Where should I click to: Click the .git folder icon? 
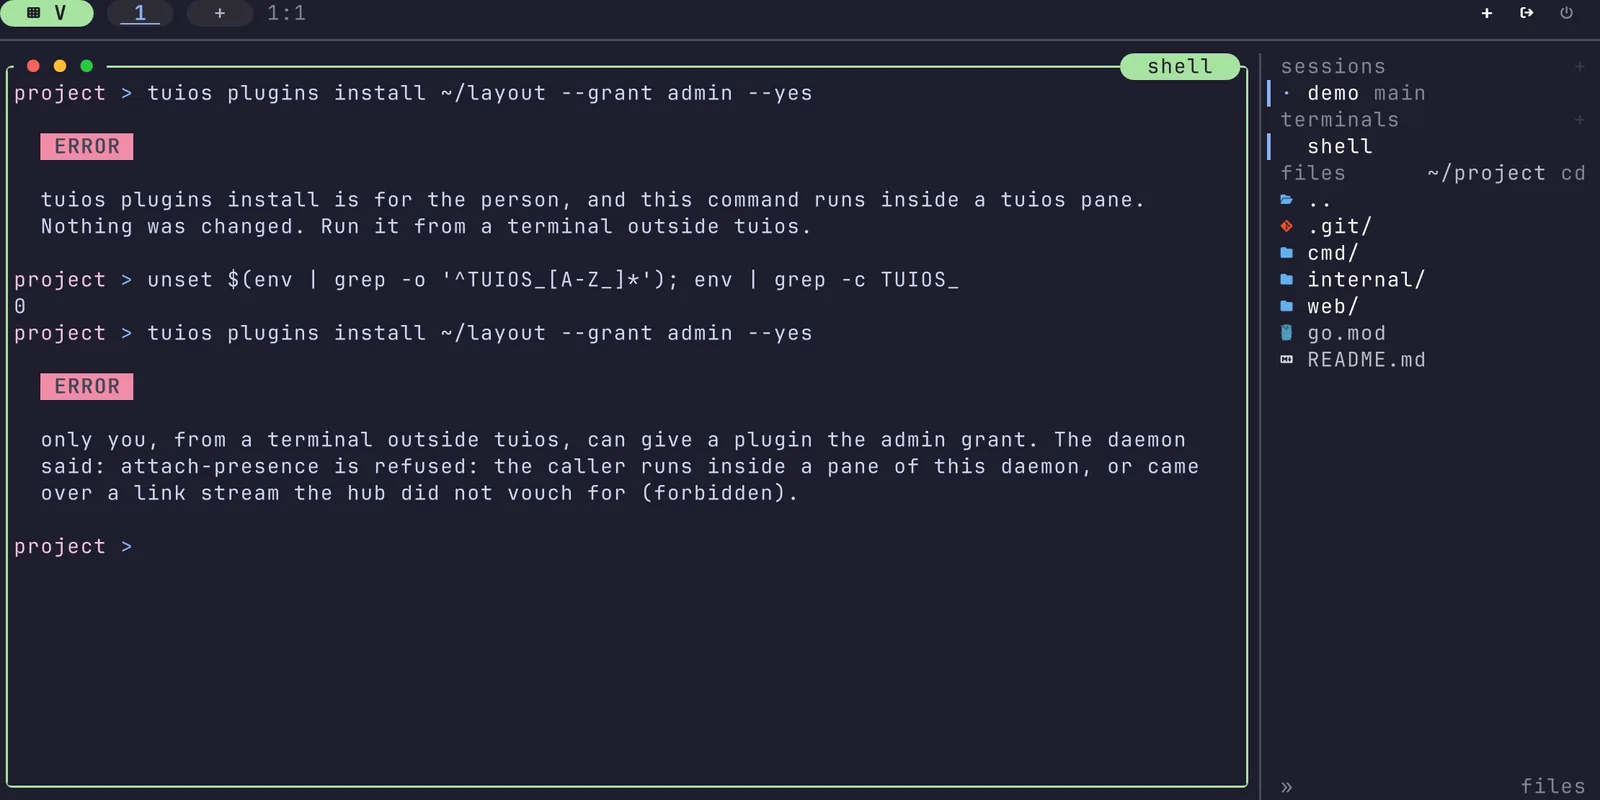[x=1287, y=226]
